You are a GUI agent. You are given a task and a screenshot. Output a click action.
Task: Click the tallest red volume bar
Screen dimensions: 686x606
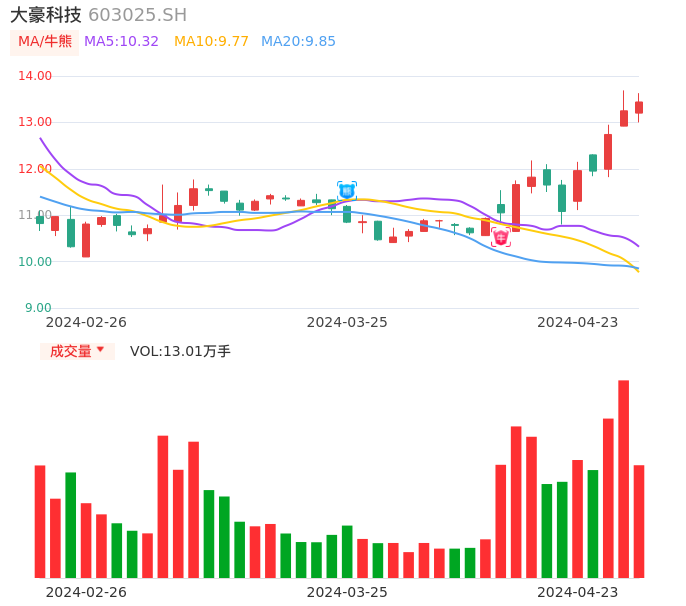623,479
